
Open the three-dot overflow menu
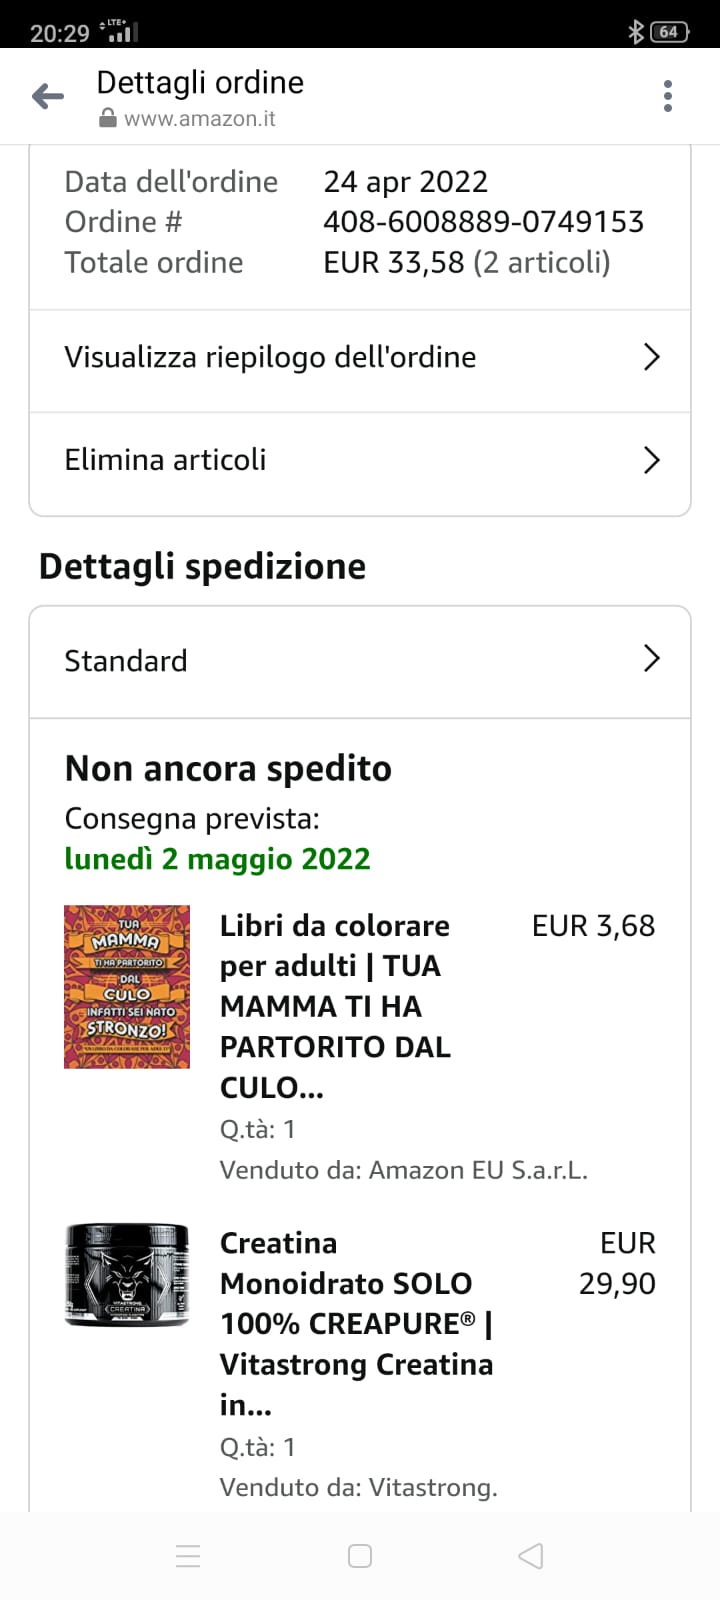click(x=667, y=97)
